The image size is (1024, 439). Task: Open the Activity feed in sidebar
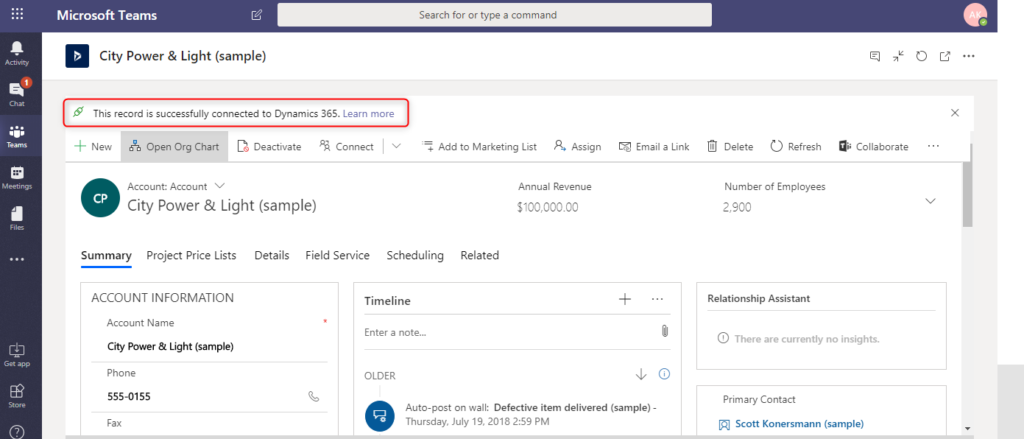coord(17,54)
